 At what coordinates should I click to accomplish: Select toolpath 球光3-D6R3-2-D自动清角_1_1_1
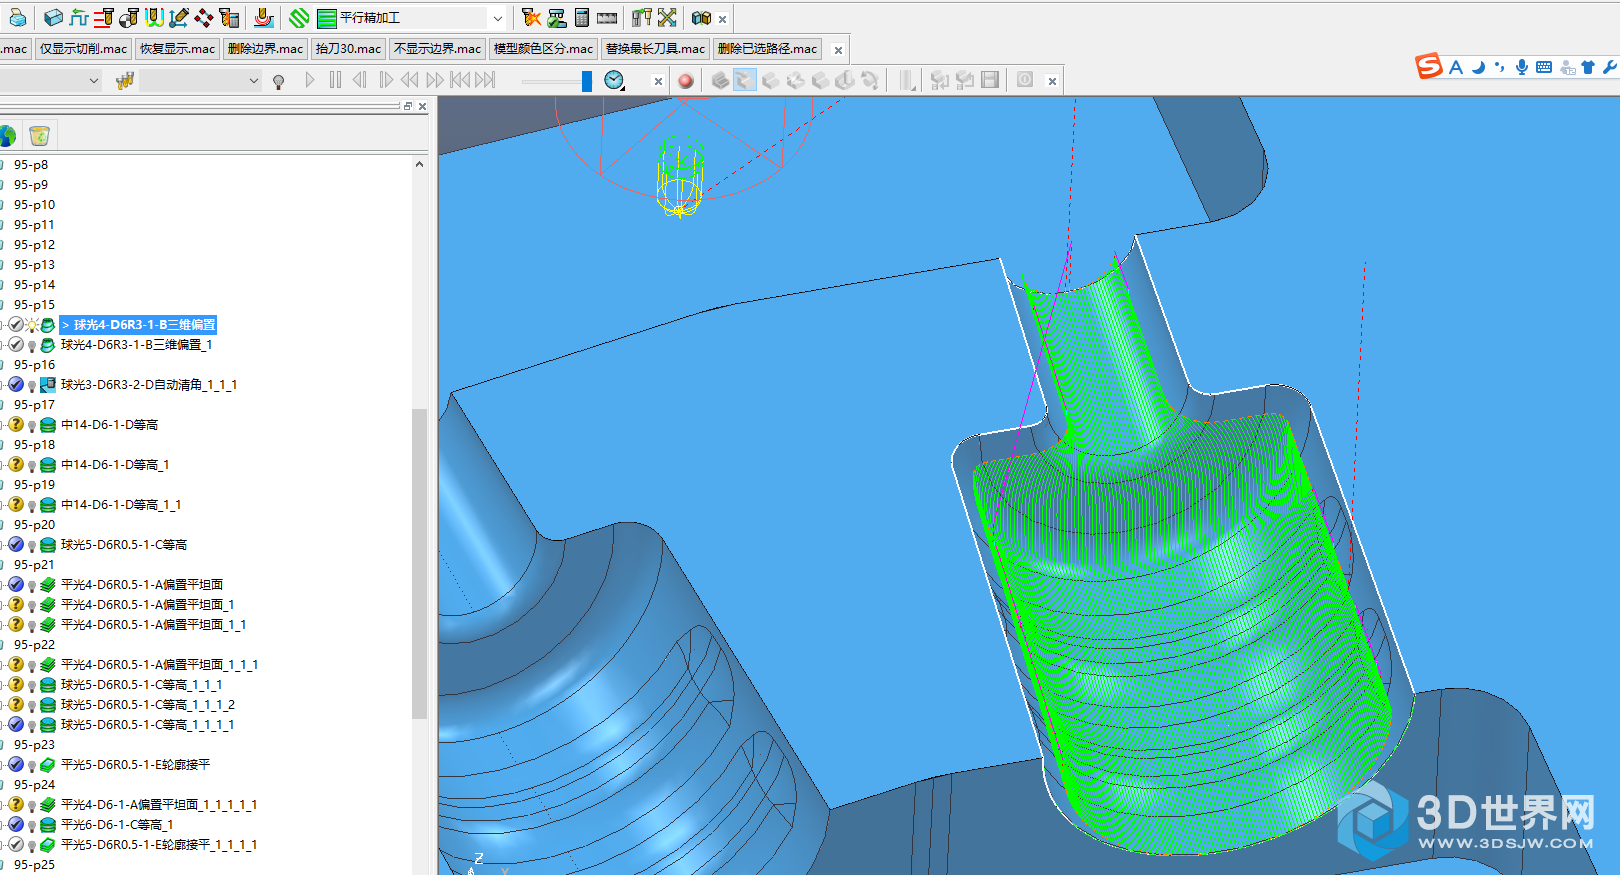149,385
